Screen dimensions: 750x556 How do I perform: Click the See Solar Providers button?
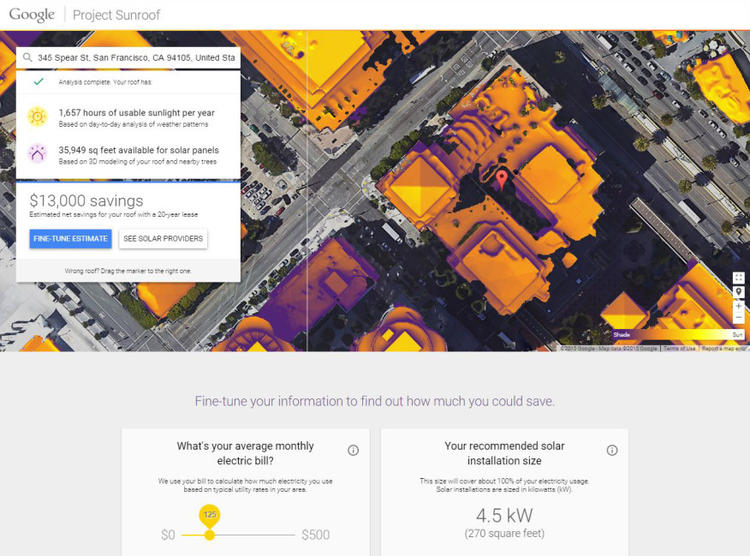click(x=163, y=239)
